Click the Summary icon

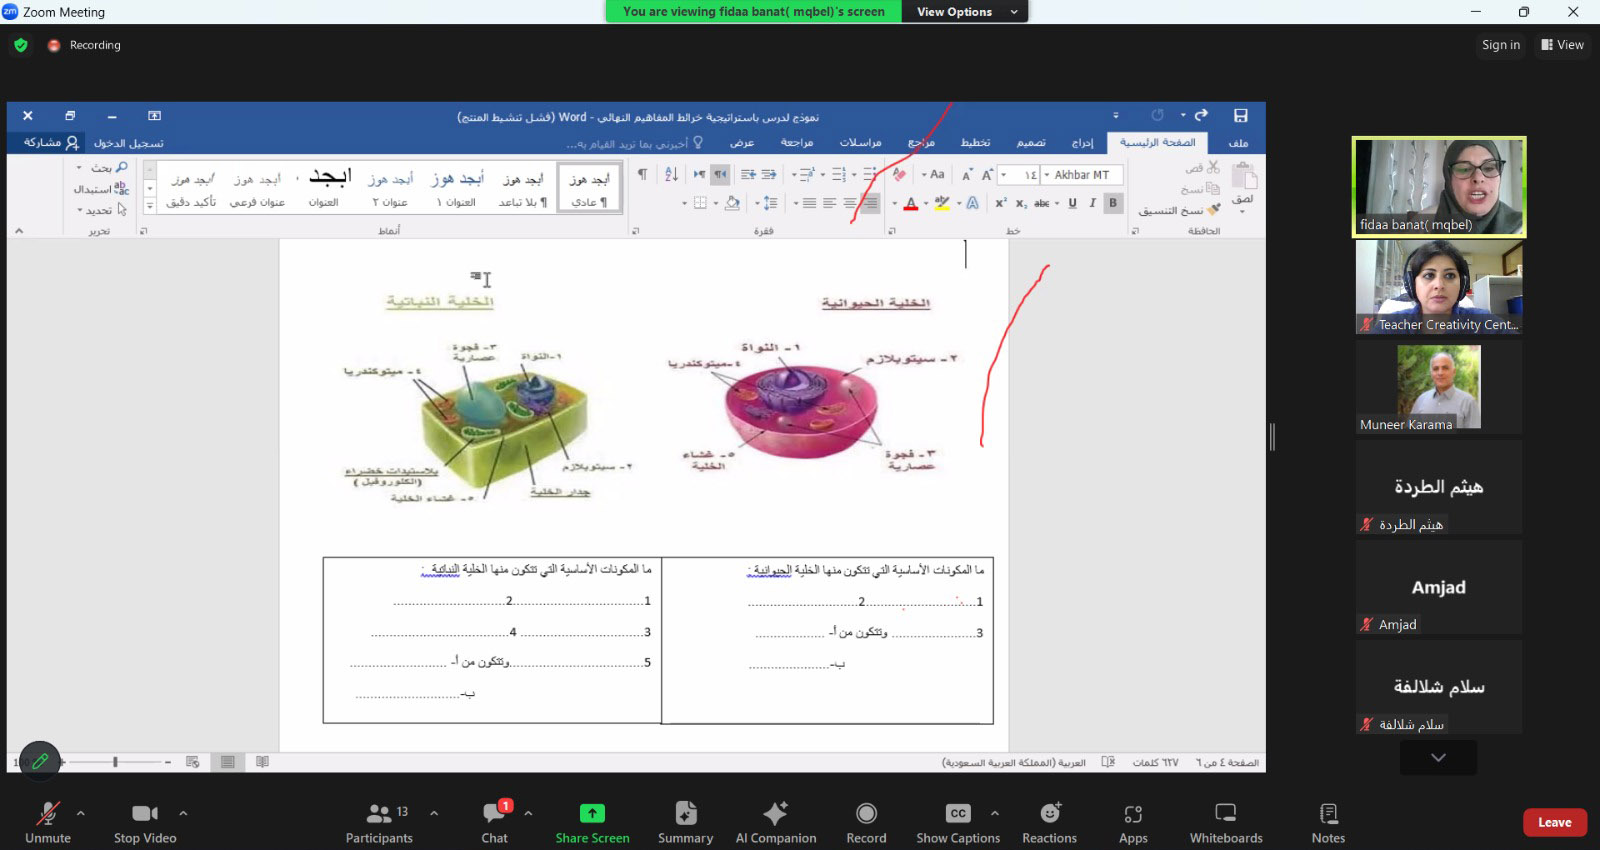pos(685,822)
